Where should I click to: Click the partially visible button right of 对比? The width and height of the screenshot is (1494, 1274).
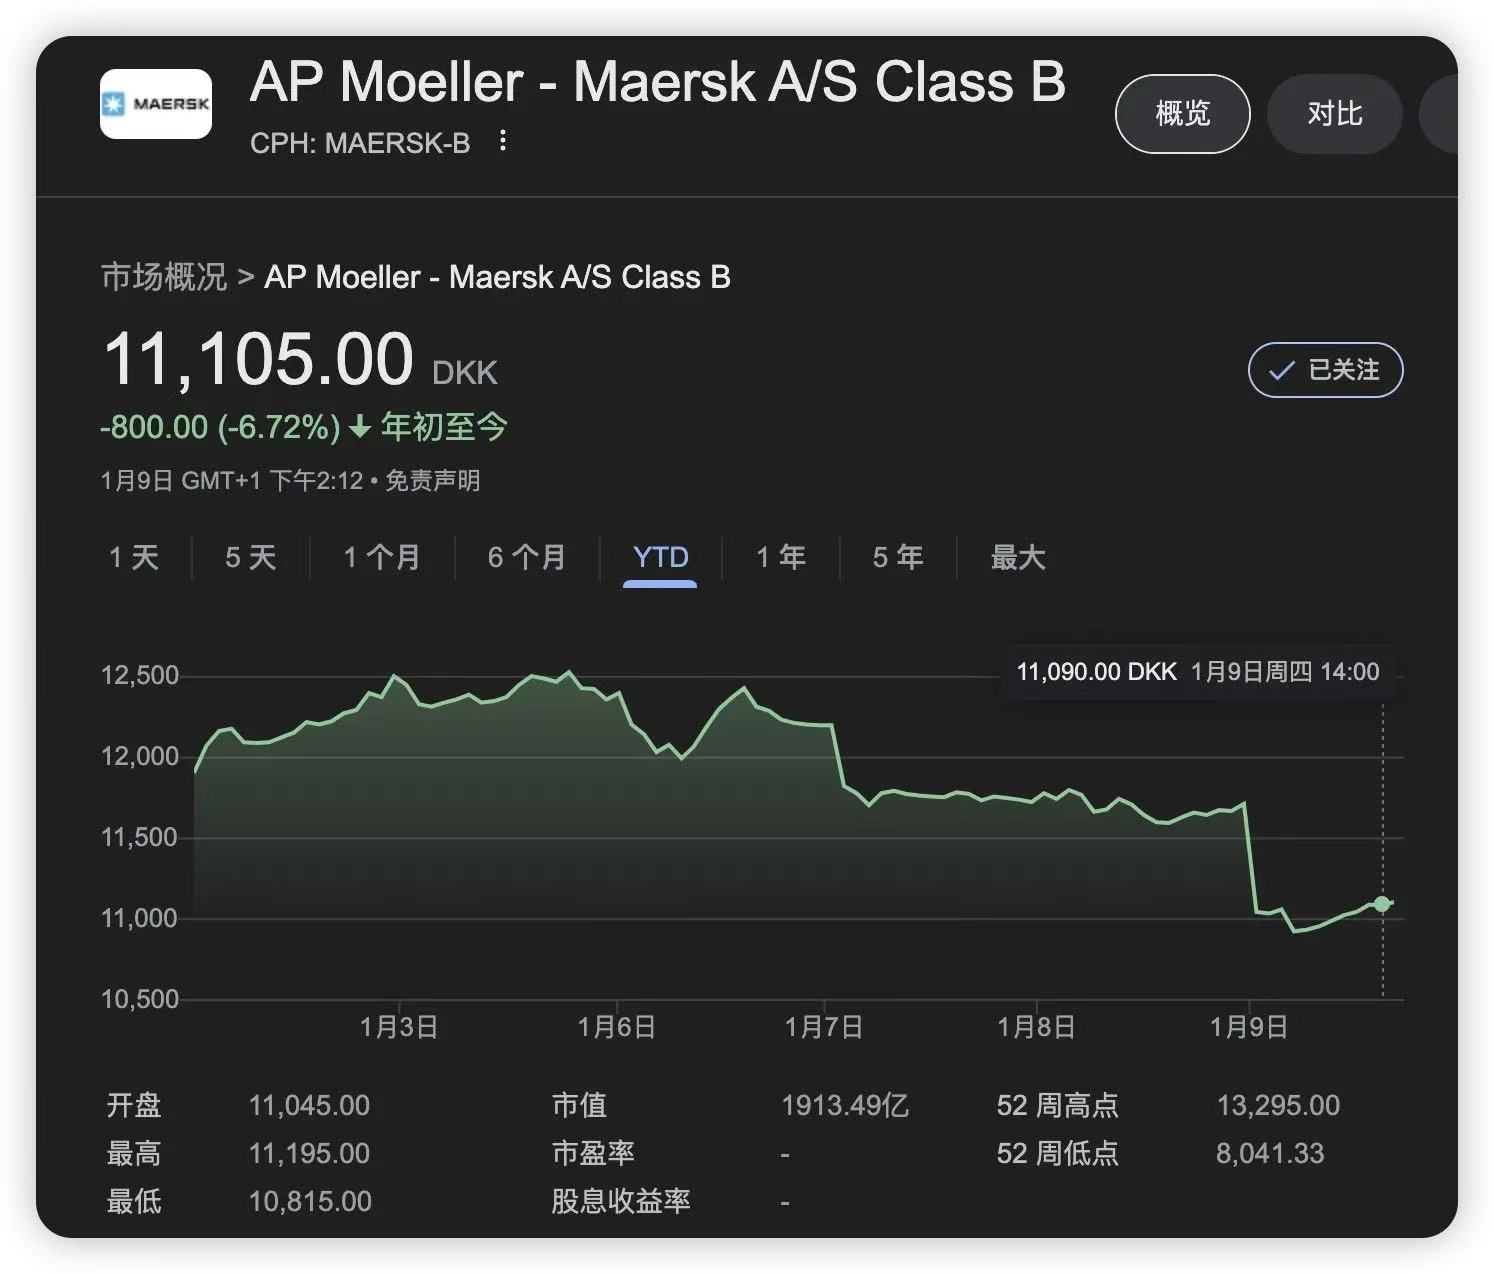point(1439,114)
